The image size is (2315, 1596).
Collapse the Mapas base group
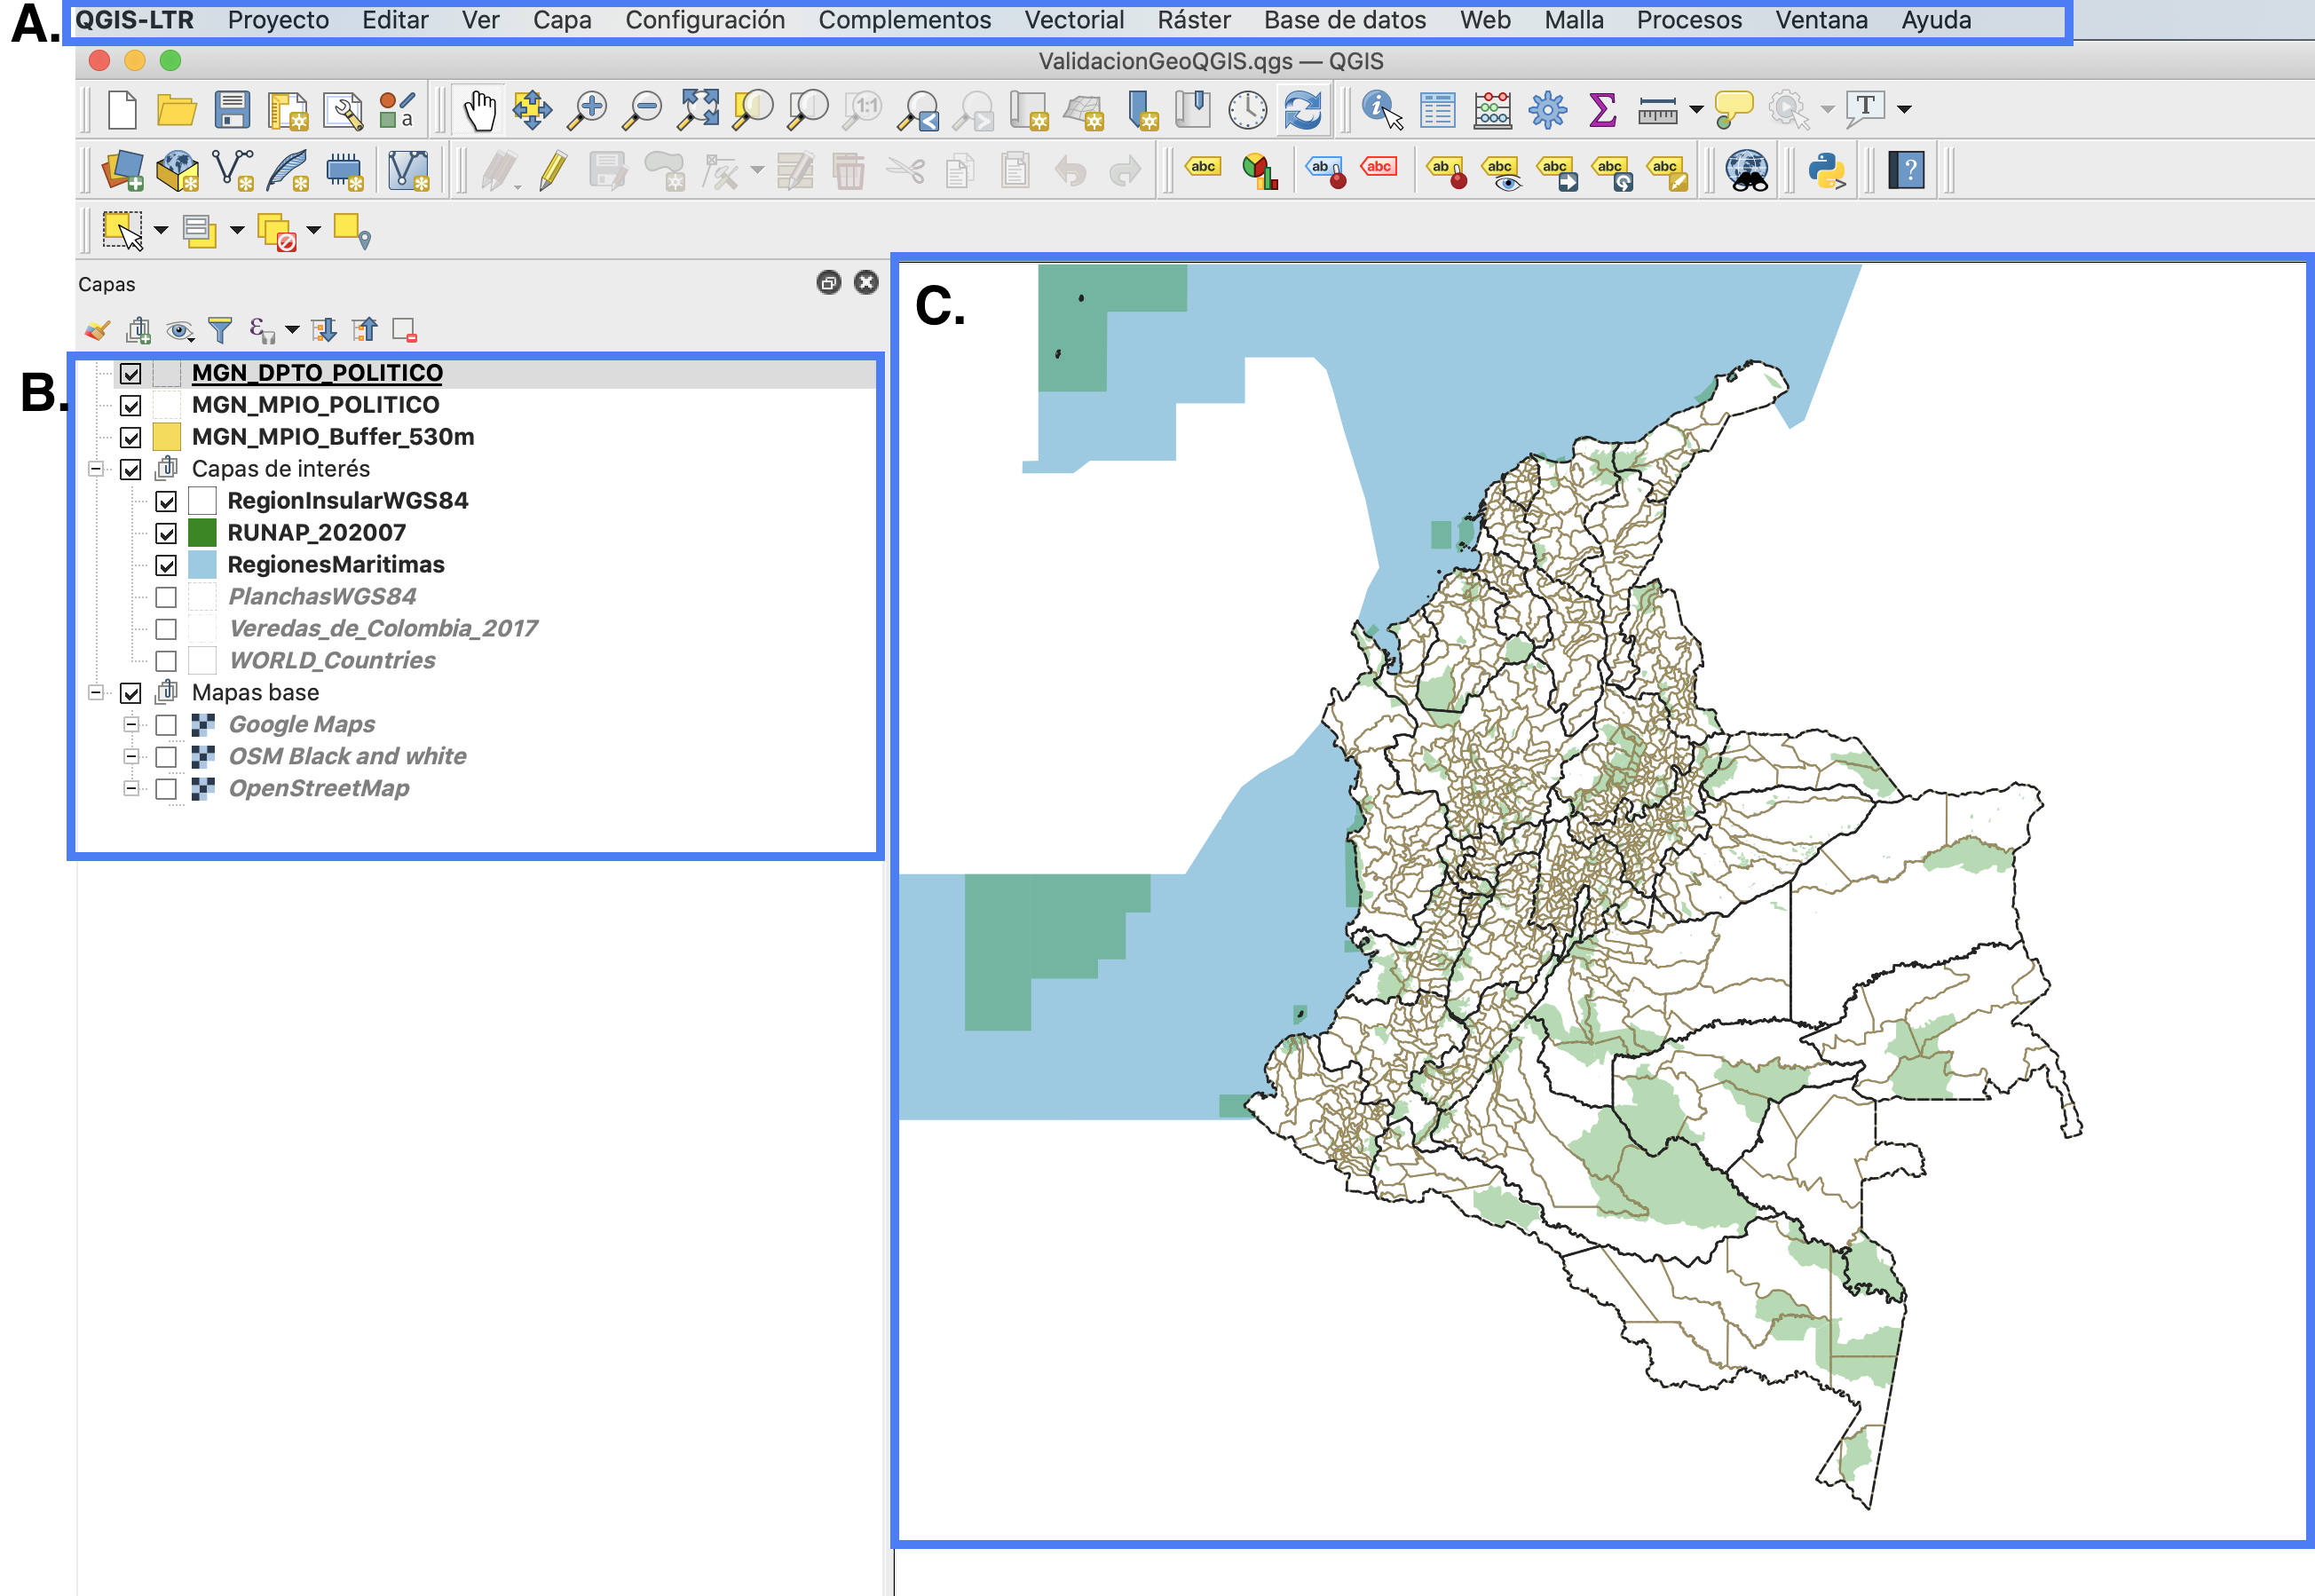coord(96,693)
